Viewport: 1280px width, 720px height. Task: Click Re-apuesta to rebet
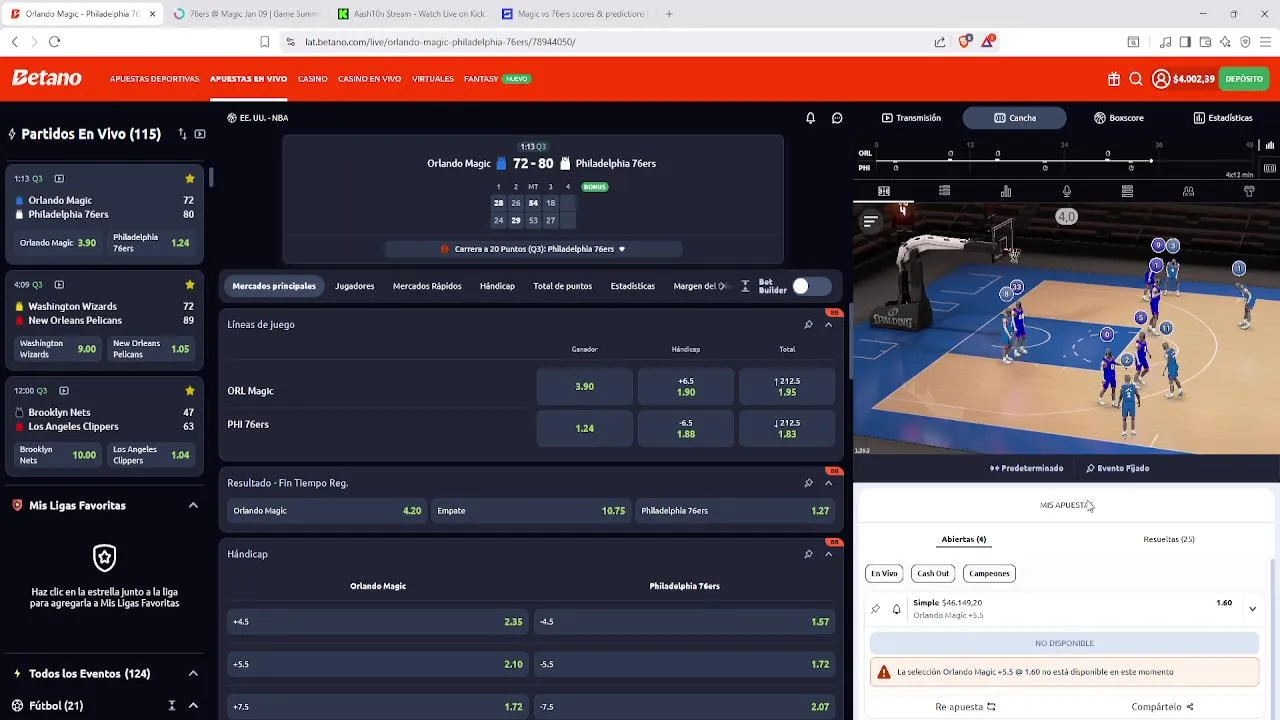965,707
